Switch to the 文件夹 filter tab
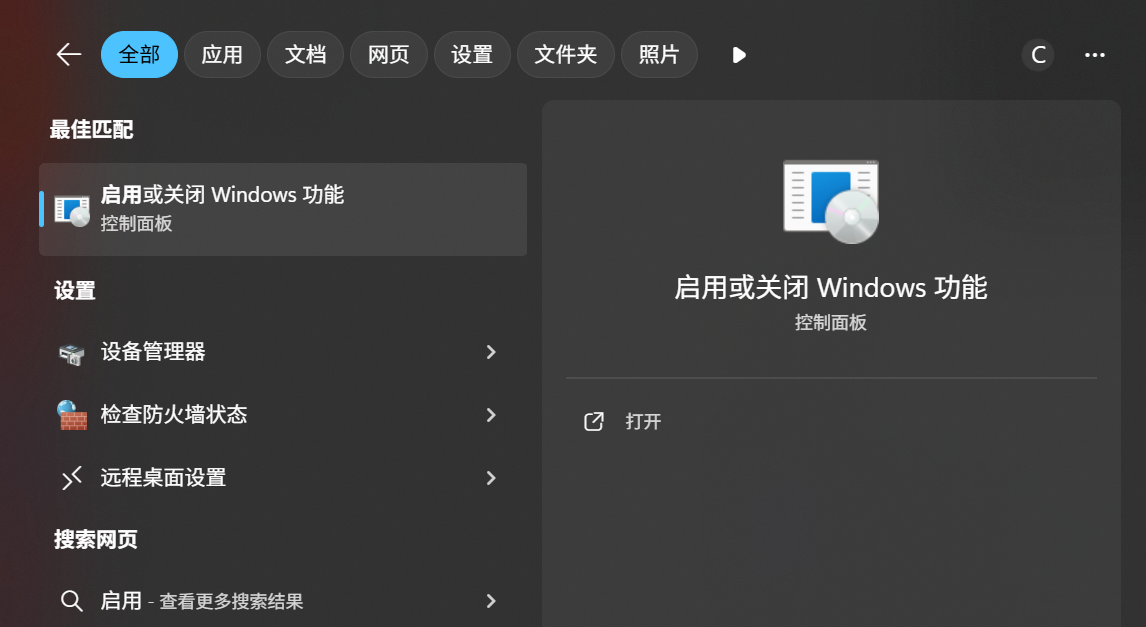 click(566, 55)
